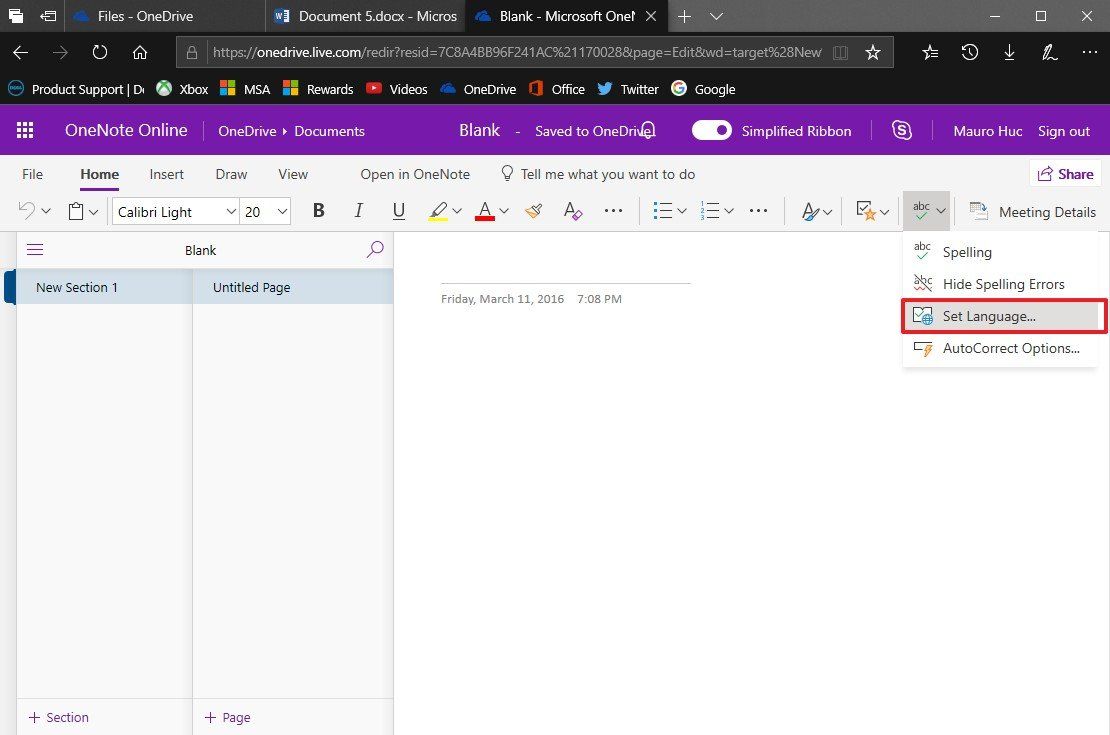Choose Set Language from the spelling menu
Viewport: 1110px width, 735px height.
point(989,316)
